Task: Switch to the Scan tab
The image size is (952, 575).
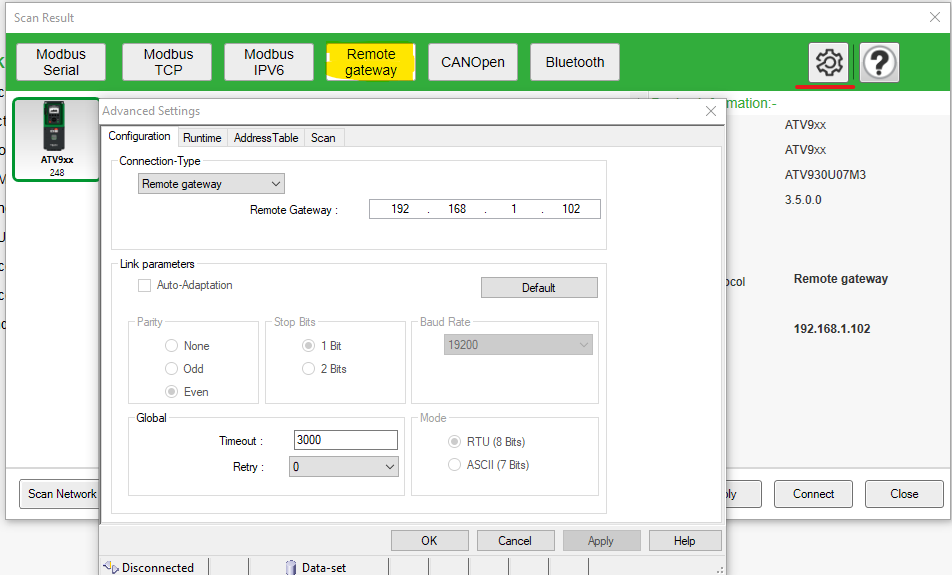Action: tap(323, 138)
